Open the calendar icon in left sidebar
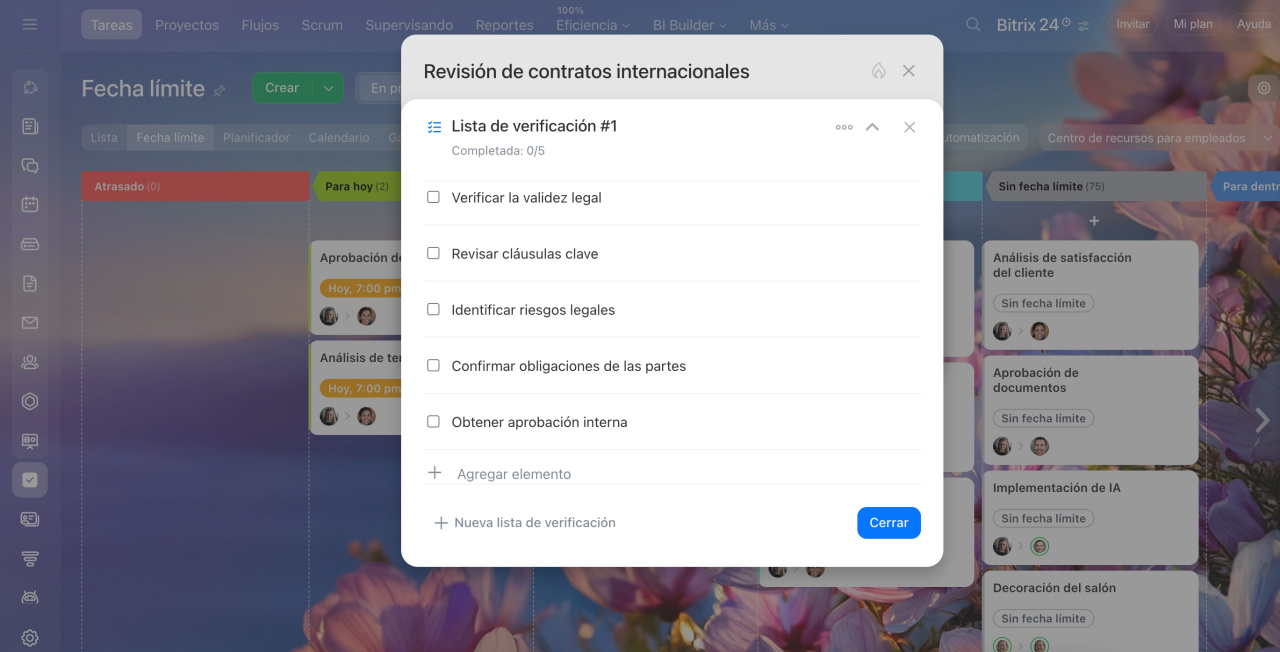 pyautogui.click(x=30, y=204)
